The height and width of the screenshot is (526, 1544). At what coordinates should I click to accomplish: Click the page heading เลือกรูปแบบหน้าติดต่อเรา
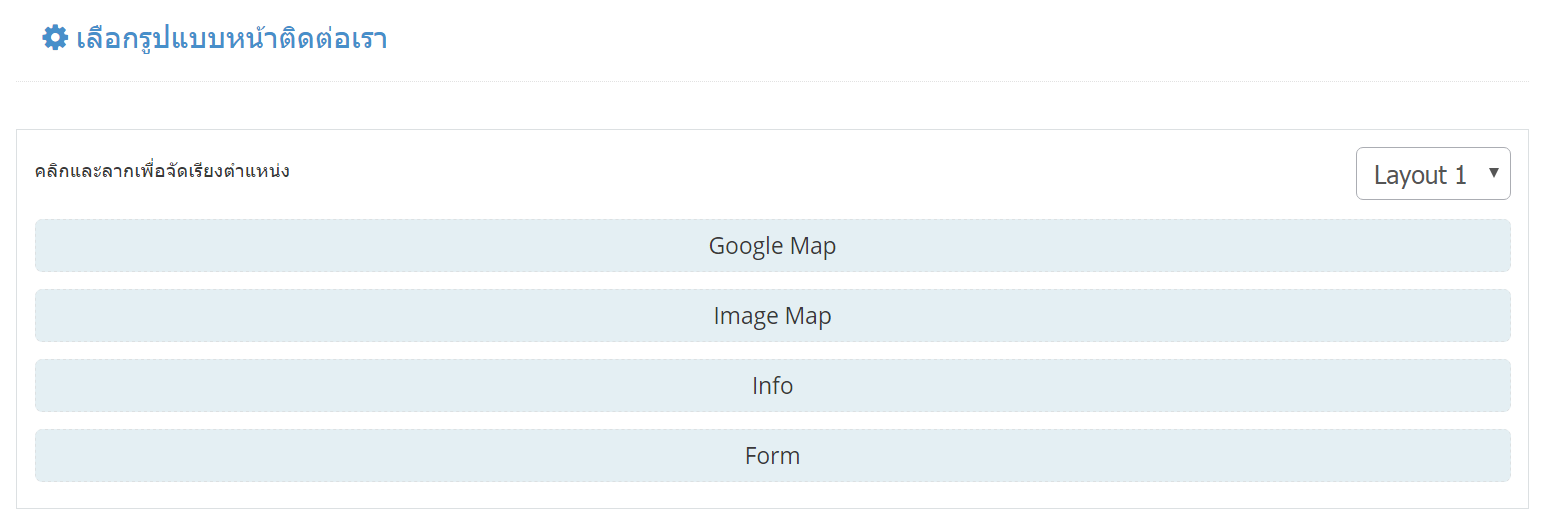tap(231, 39)
